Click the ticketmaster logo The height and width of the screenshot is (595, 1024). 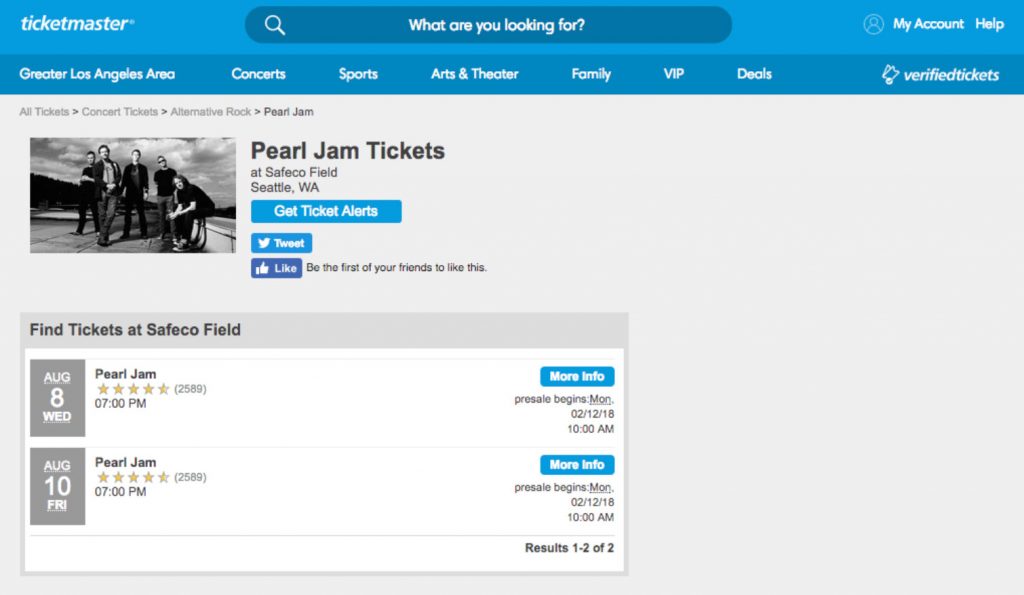click(77, 23)
